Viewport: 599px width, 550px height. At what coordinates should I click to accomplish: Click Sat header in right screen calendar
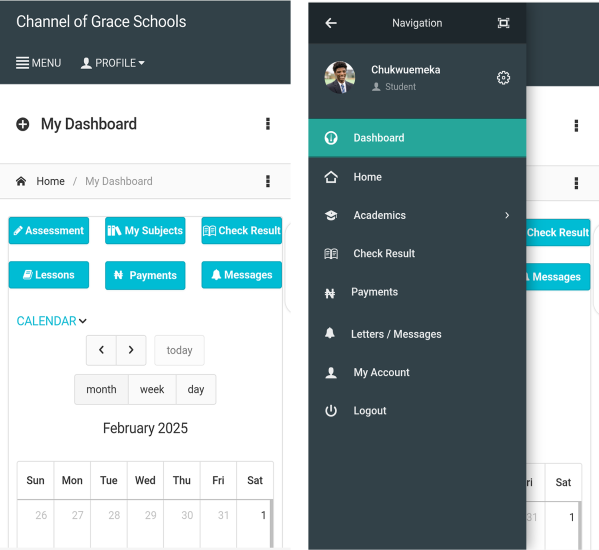(x=563, y=482)
